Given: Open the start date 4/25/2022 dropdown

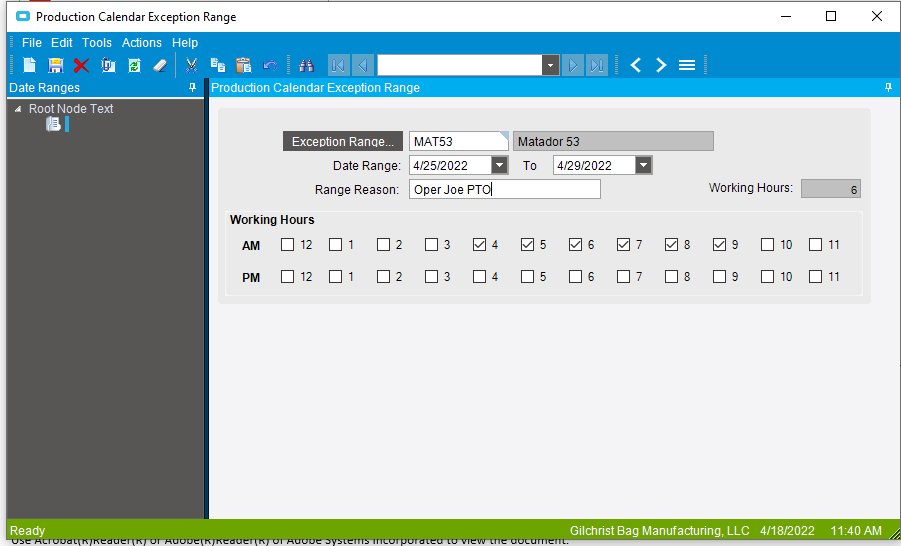Looking at the screenshot, I should tap(499, 166).
